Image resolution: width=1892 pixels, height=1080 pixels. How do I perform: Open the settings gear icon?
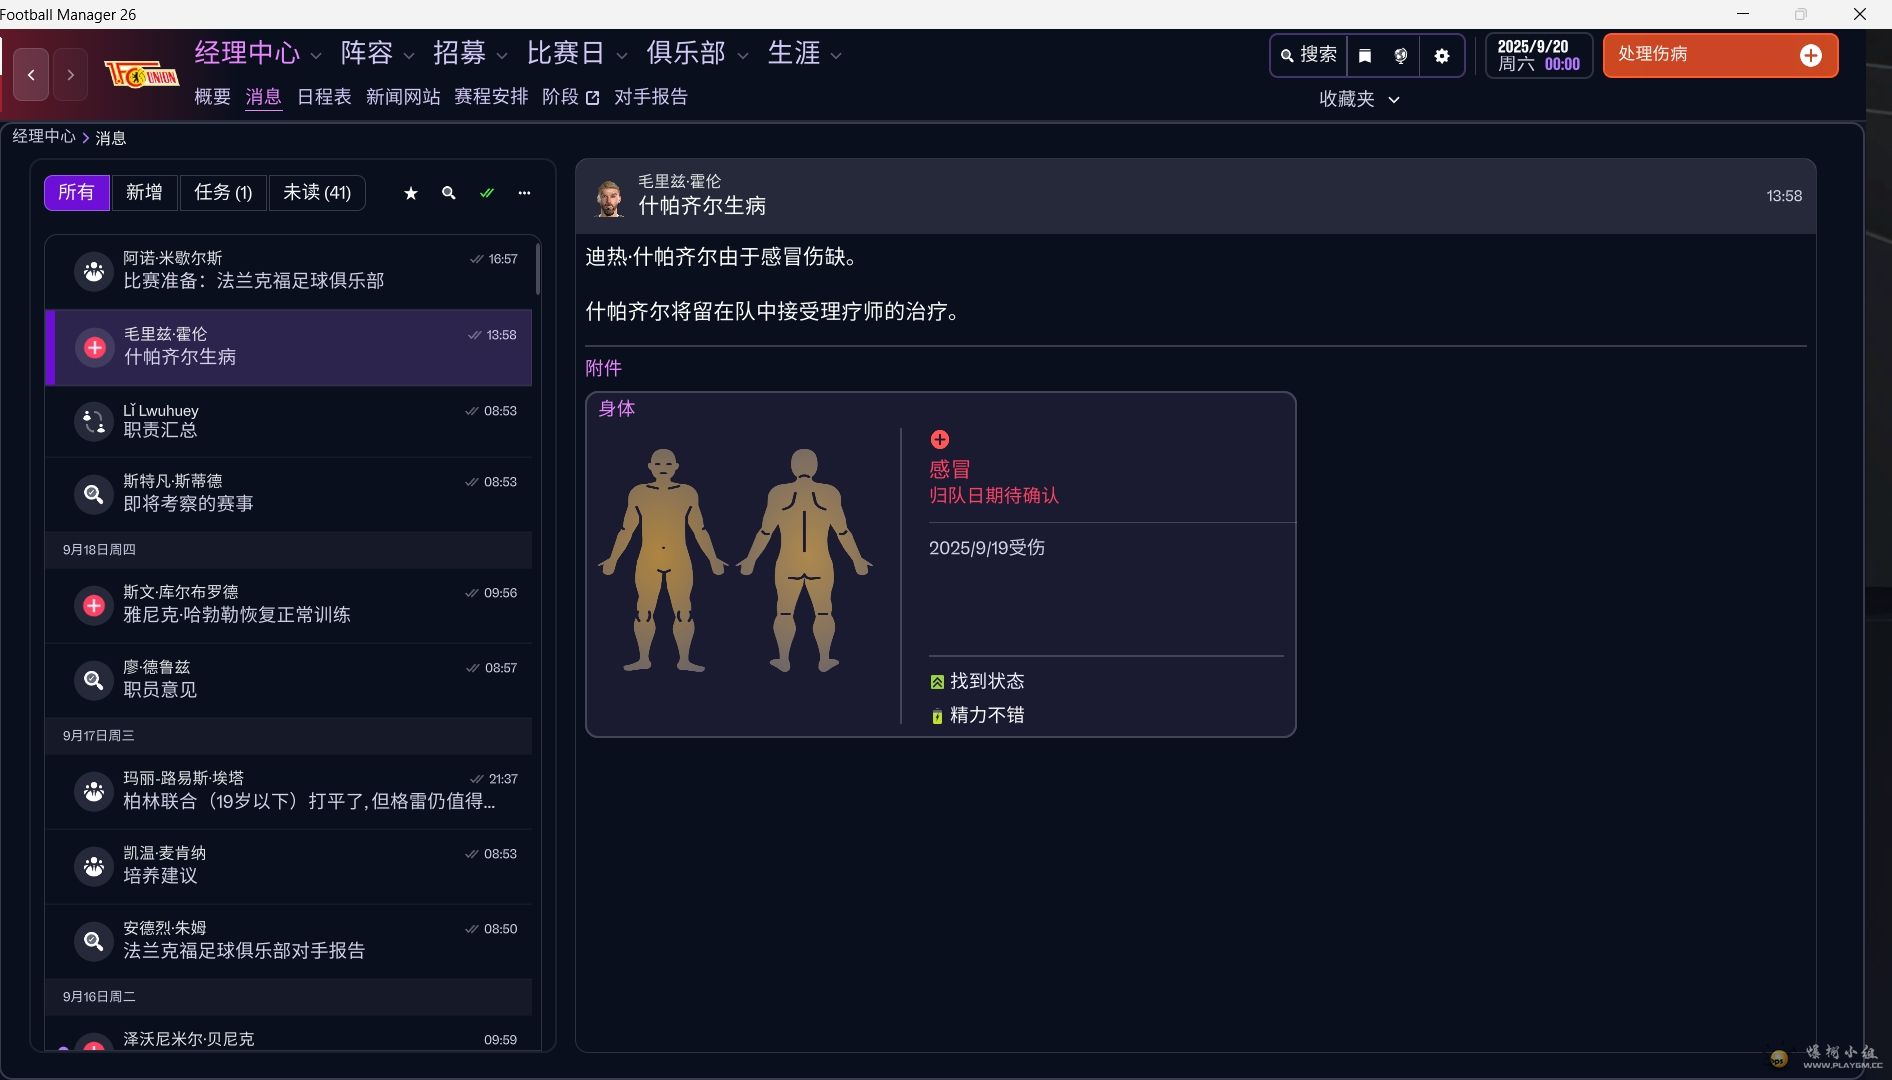(1442, 56)
